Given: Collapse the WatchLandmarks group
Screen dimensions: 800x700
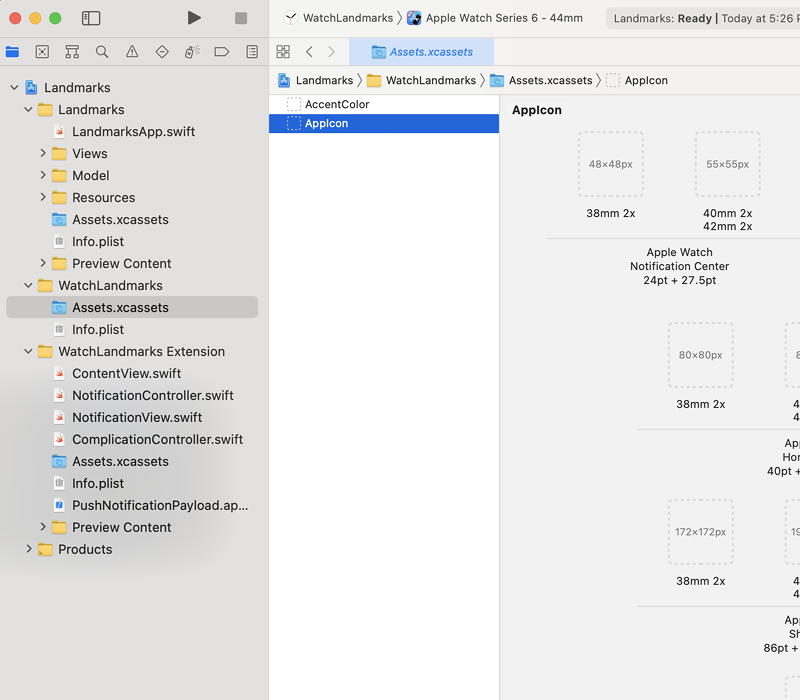Looking at the screenshot, I should [28, 285].
